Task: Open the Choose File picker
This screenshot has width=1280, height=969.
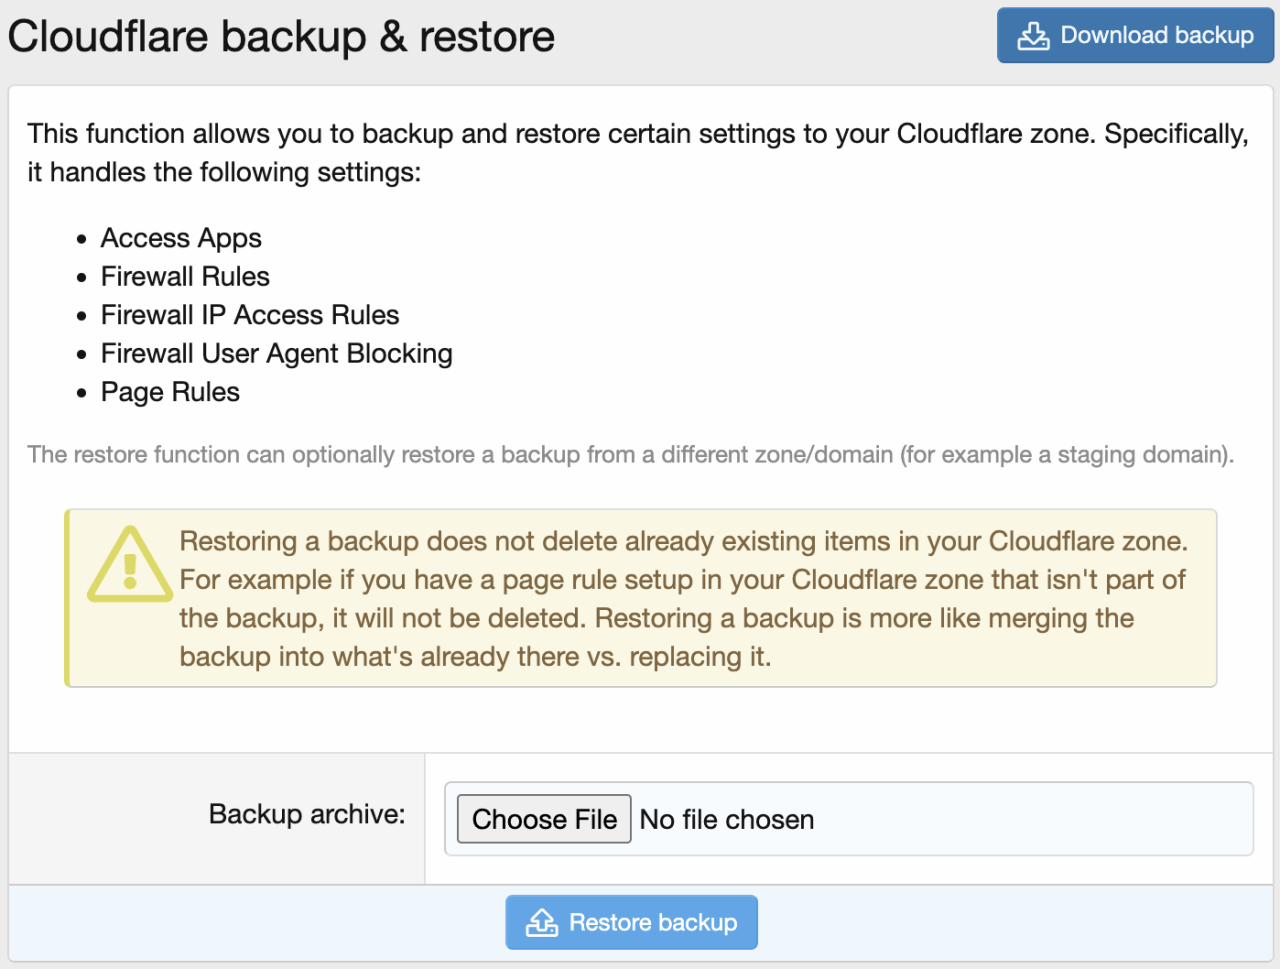Action: click(544, 819)
